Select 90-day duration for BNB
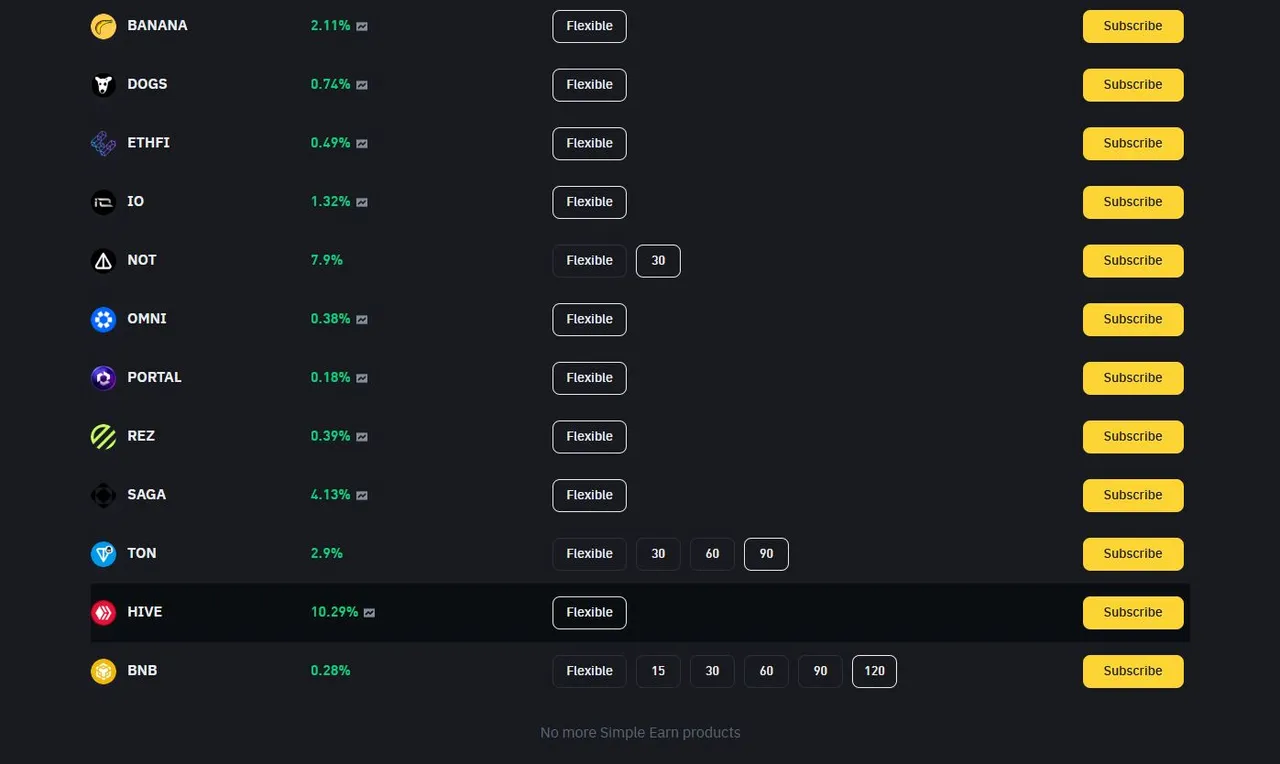Image resolution: width=1280 pixels, height=764 pixels. [x=820, y=671]
